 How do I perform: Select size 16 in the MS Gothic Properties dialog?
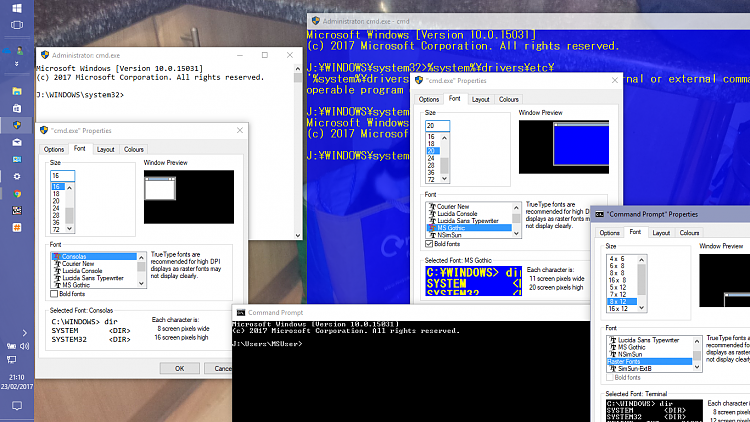click(431, 136)
